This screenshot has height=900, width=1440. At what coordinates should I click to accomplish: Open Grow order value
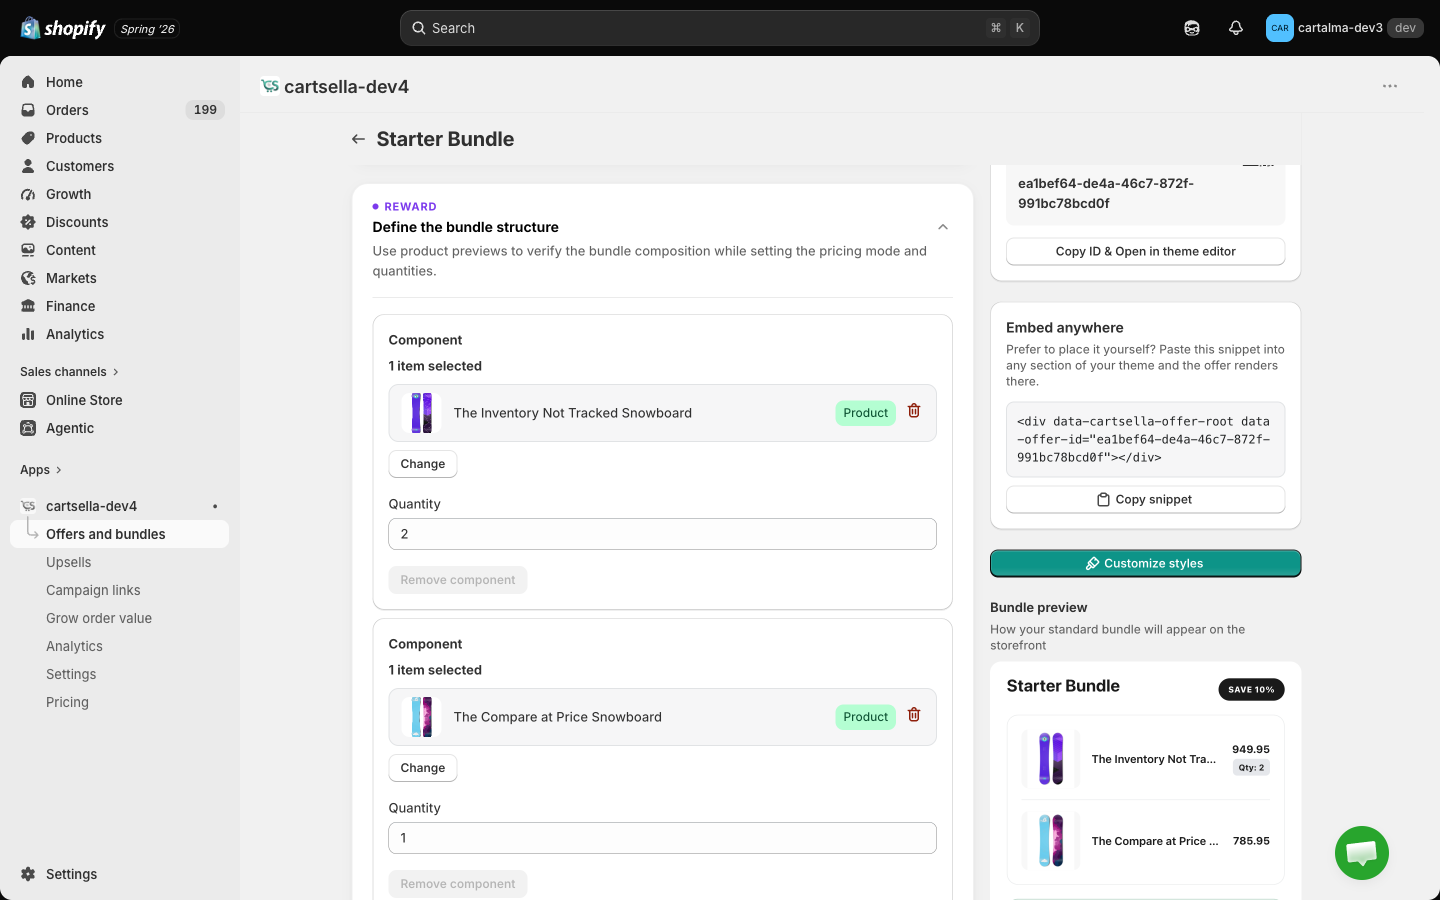coord(99,618)
